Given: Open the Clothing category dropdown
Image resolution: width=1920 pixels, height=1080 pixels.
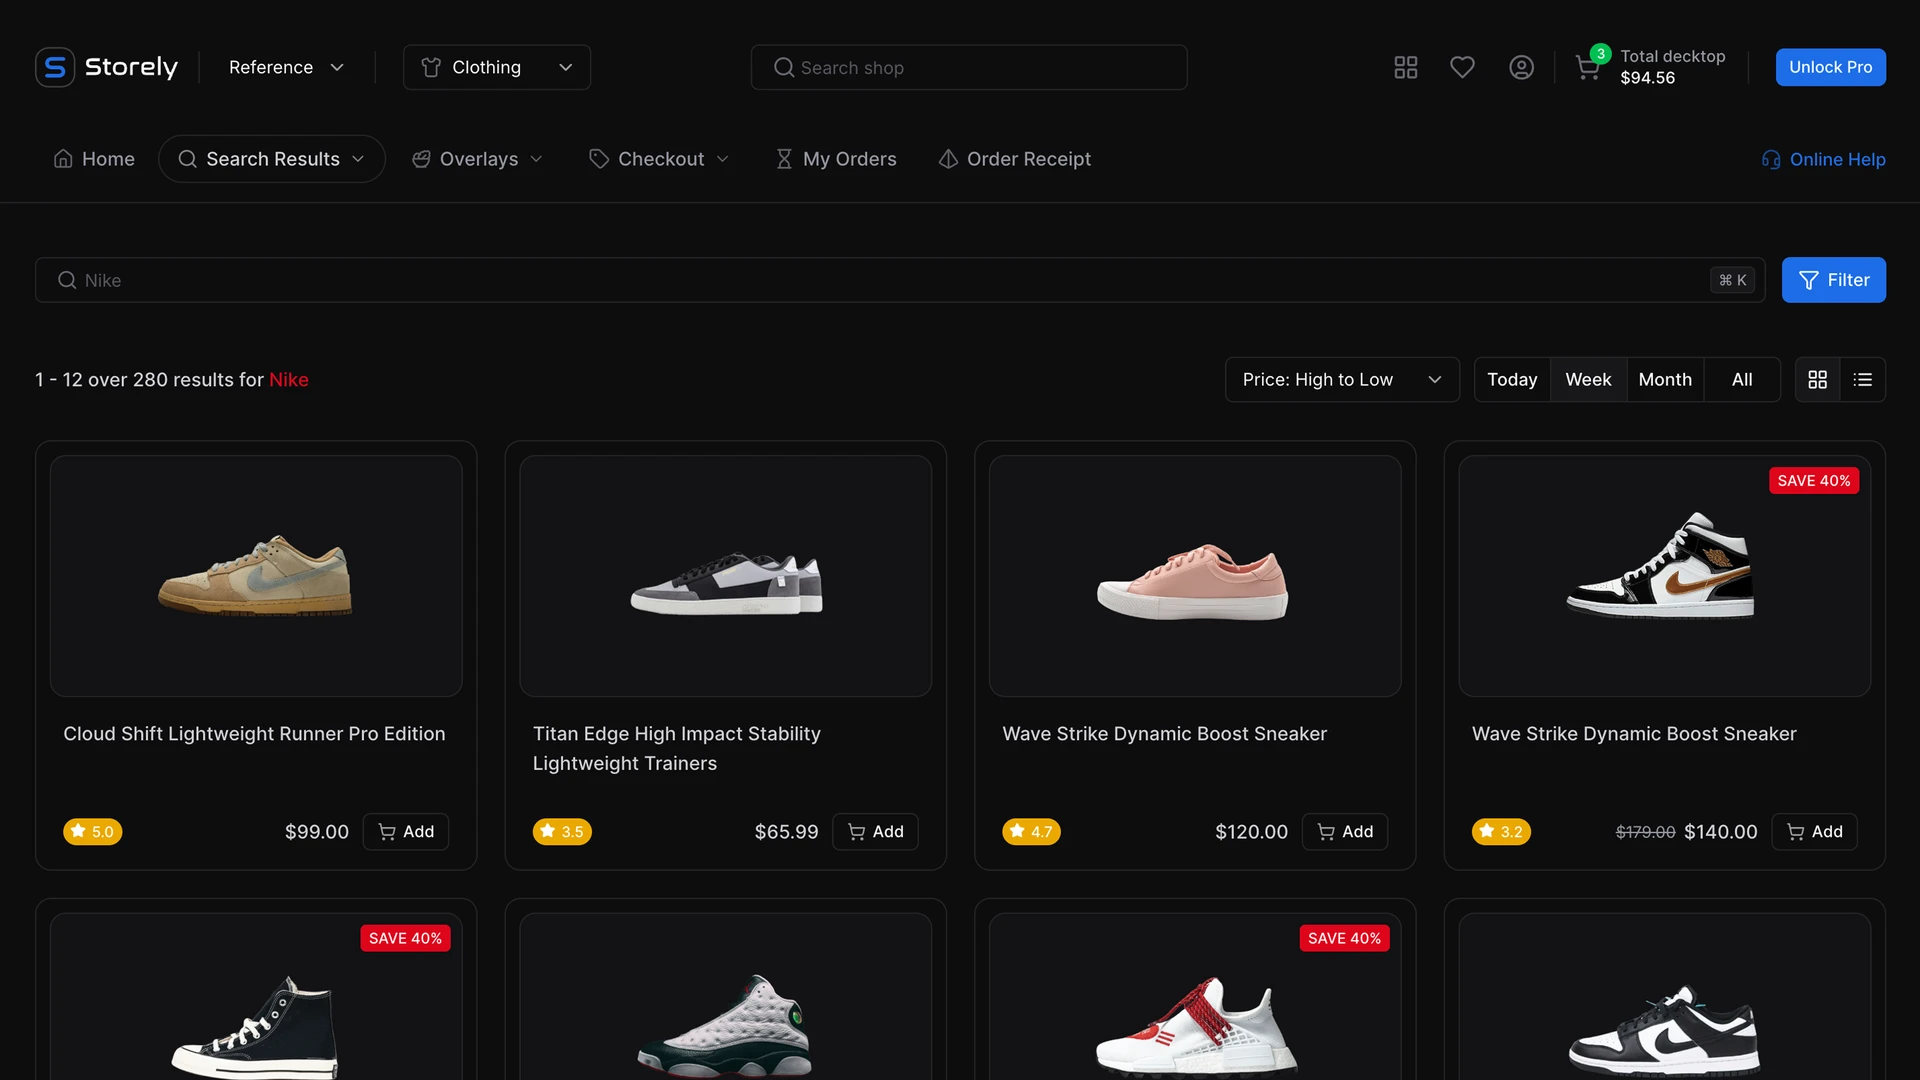Looking at the screenshot, I should point(497,67).
